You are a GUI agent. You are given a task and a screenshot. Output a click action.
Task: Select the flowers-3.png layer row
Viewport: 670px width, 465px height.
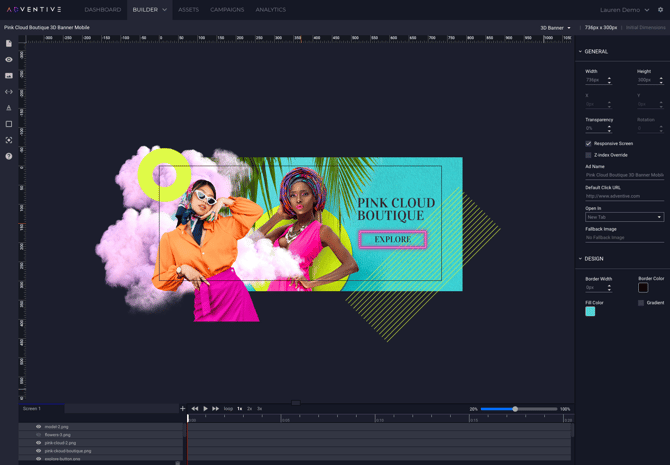point(101,435)
